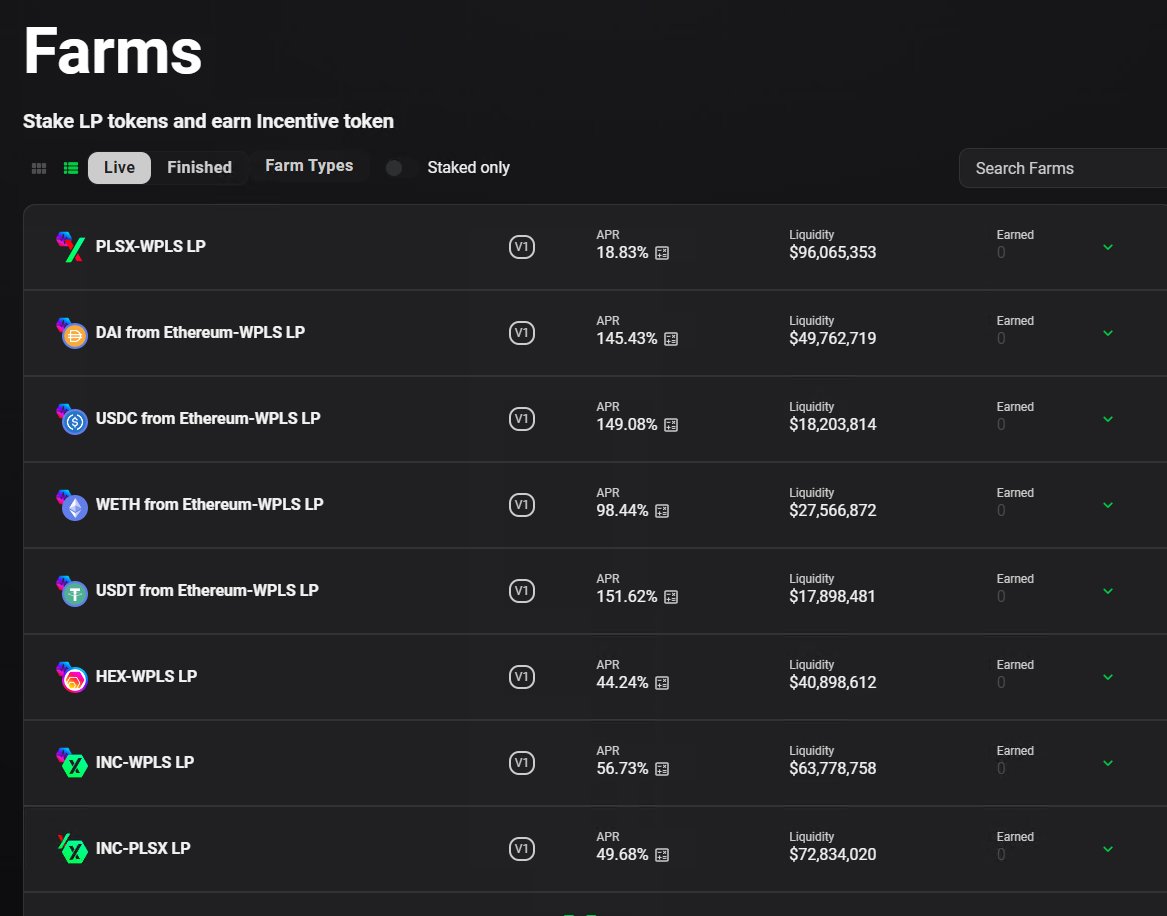Click the PLSX-WPLS token pair icon
The width and height of the screenshot is (1167, 916).
point(71,247)
